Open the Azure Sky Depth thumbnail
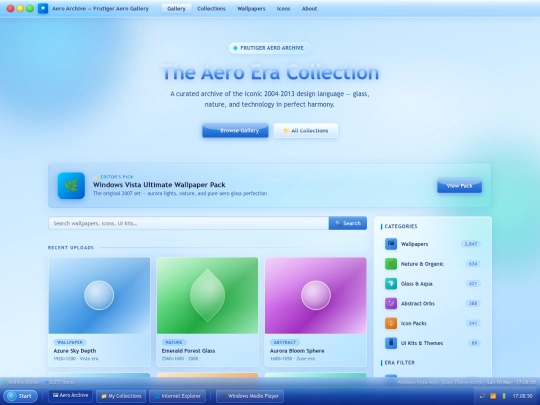540x405 pixels. (99, 295)
